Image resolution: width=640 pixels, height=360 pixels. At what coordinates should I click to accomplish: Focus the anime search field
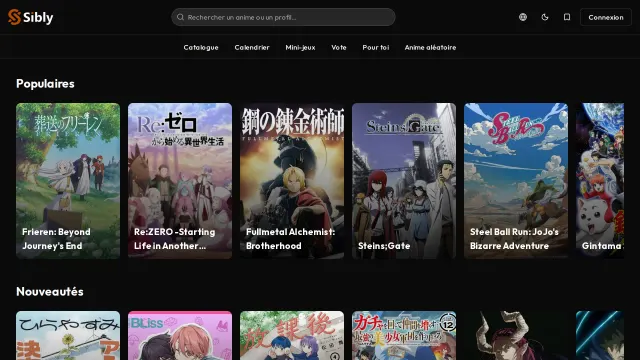coord(283,17)
